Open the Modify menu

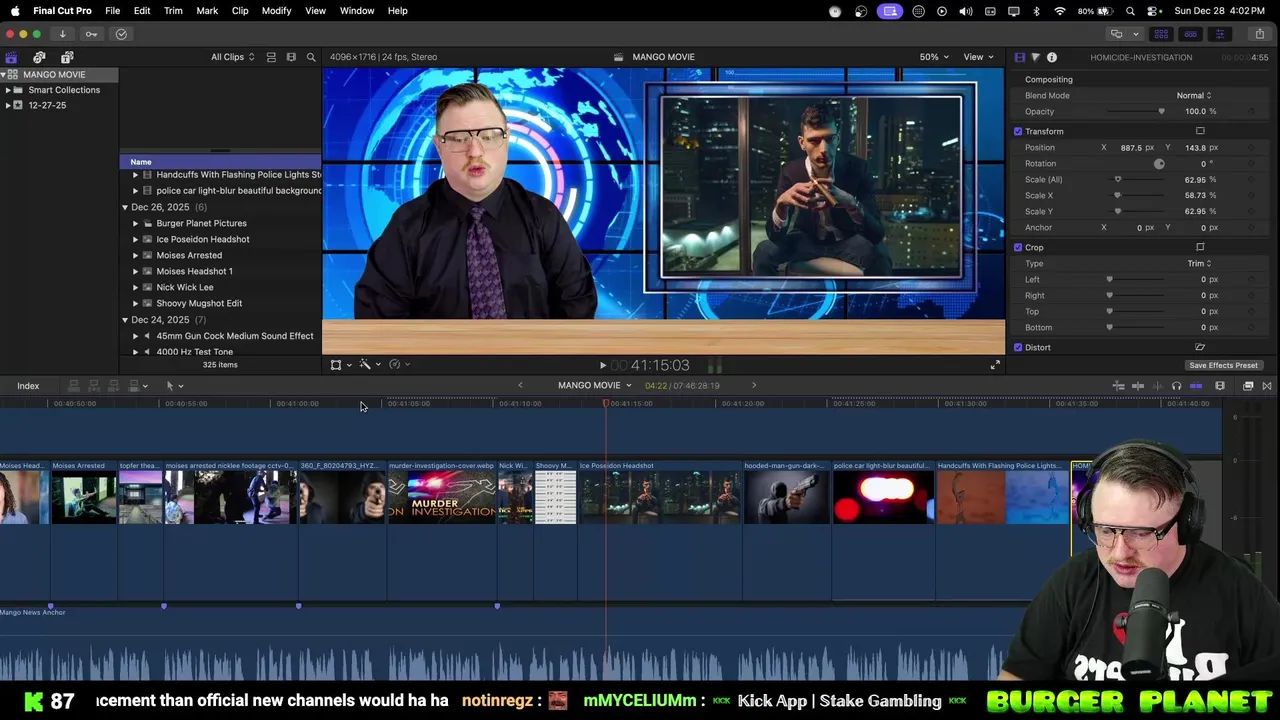coord(276,10)
